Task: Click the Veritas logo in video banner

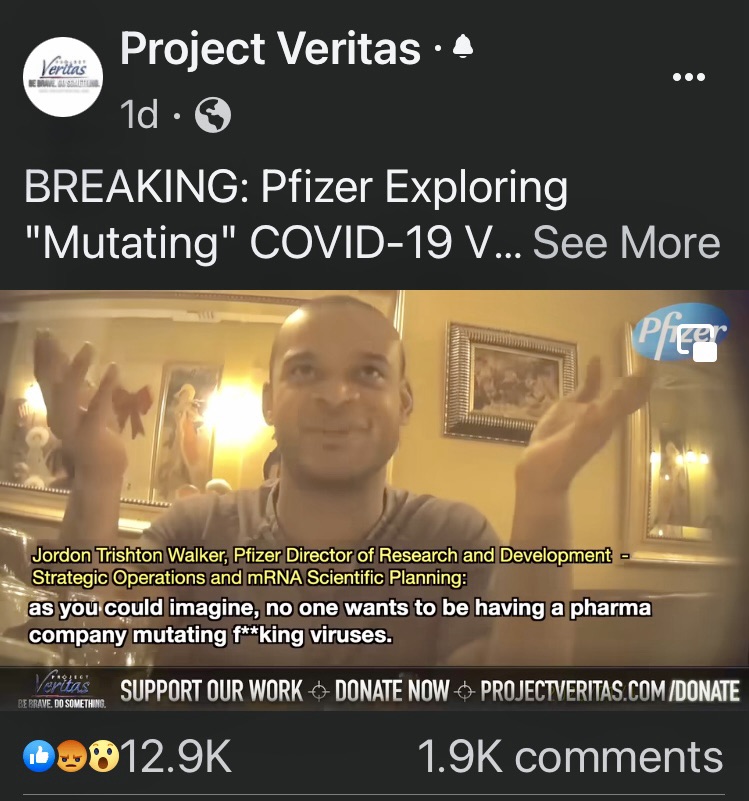Action: [x=62, y=689]
